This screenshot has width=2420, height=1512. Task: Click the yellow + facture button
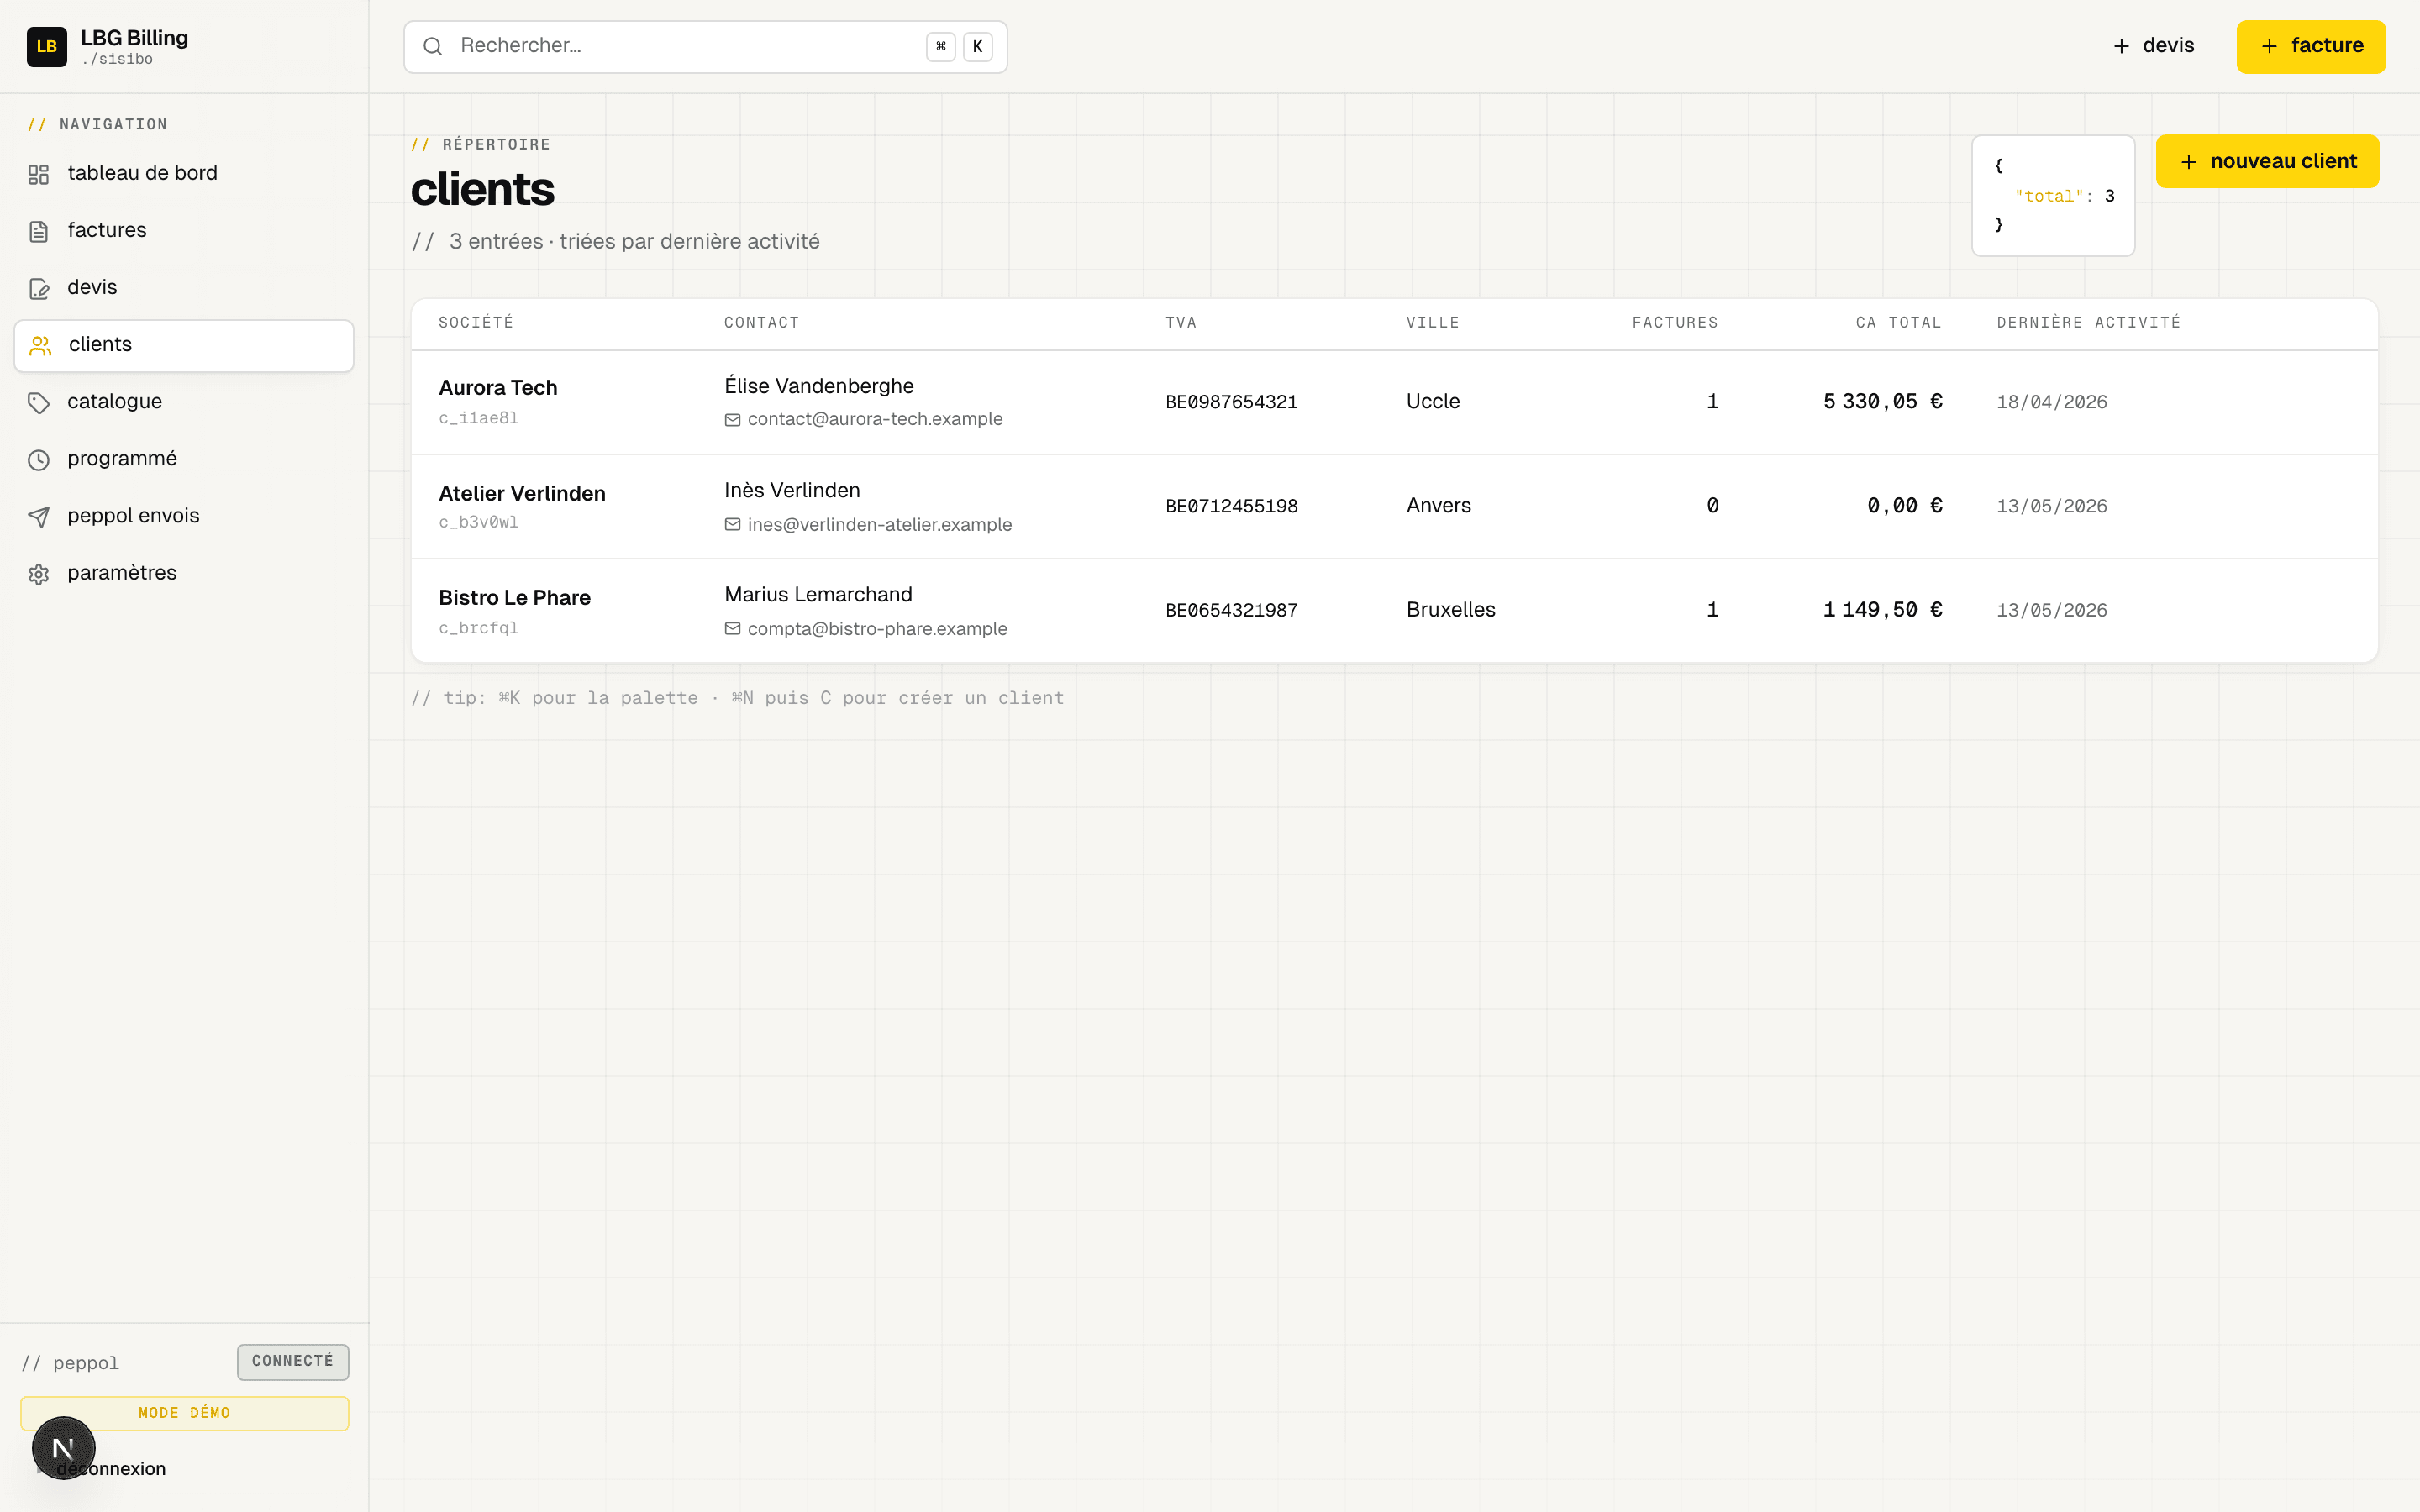pyautogui.click(x=2311, y=46)
